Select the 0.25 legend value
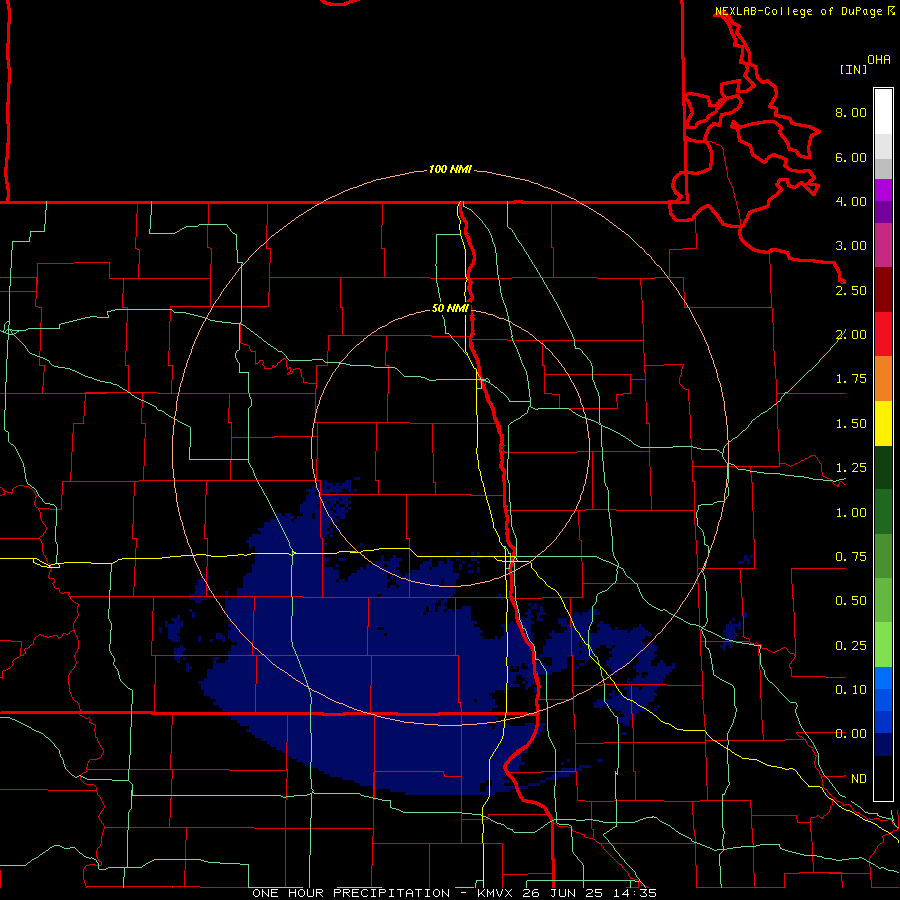Image resolution: width=900 pixels, height=900 pixels. 851,646
